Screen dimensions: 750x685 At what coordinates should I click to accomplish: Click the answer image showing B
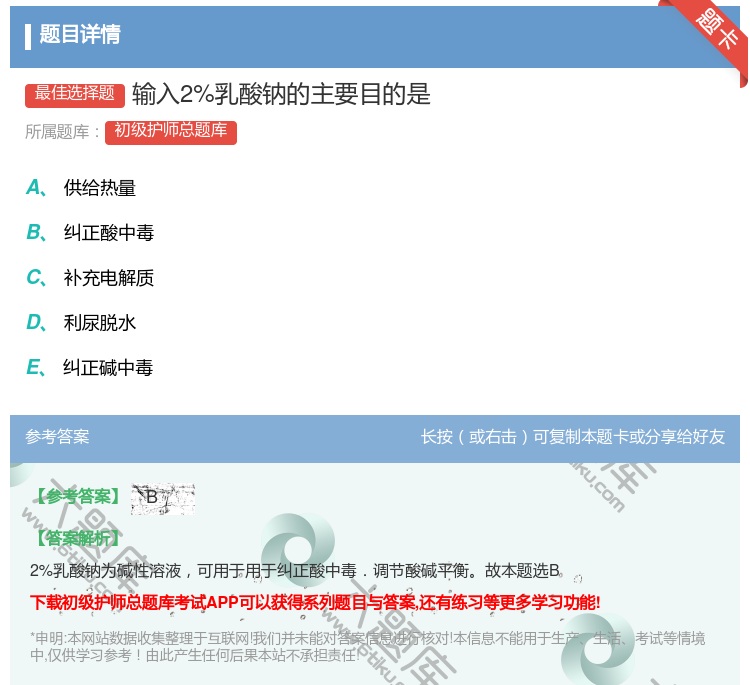tap(163, 498)
